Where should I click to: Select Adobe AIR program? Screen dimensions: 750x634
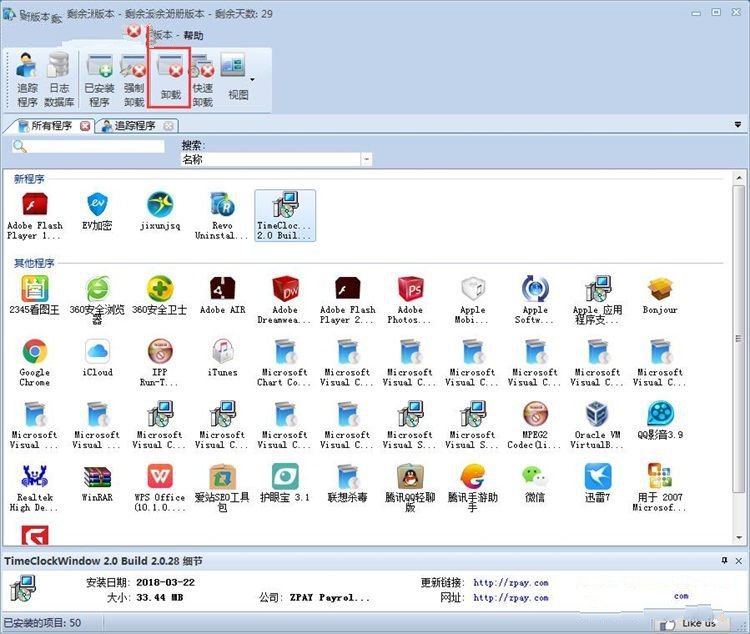[222, 295]
